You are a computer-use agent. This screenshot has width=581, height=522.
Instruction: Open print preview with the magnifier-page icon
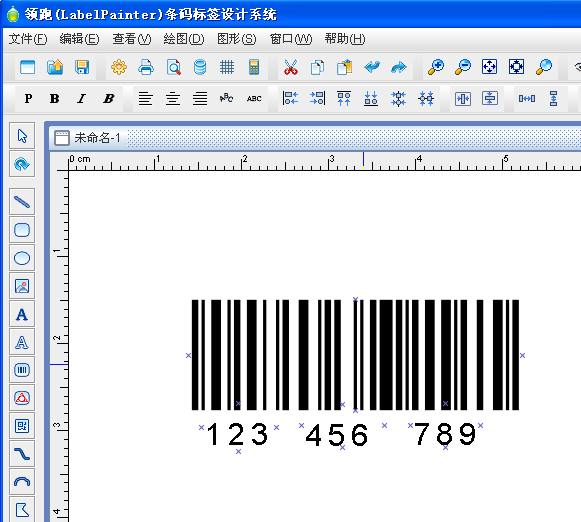(173, 67)
